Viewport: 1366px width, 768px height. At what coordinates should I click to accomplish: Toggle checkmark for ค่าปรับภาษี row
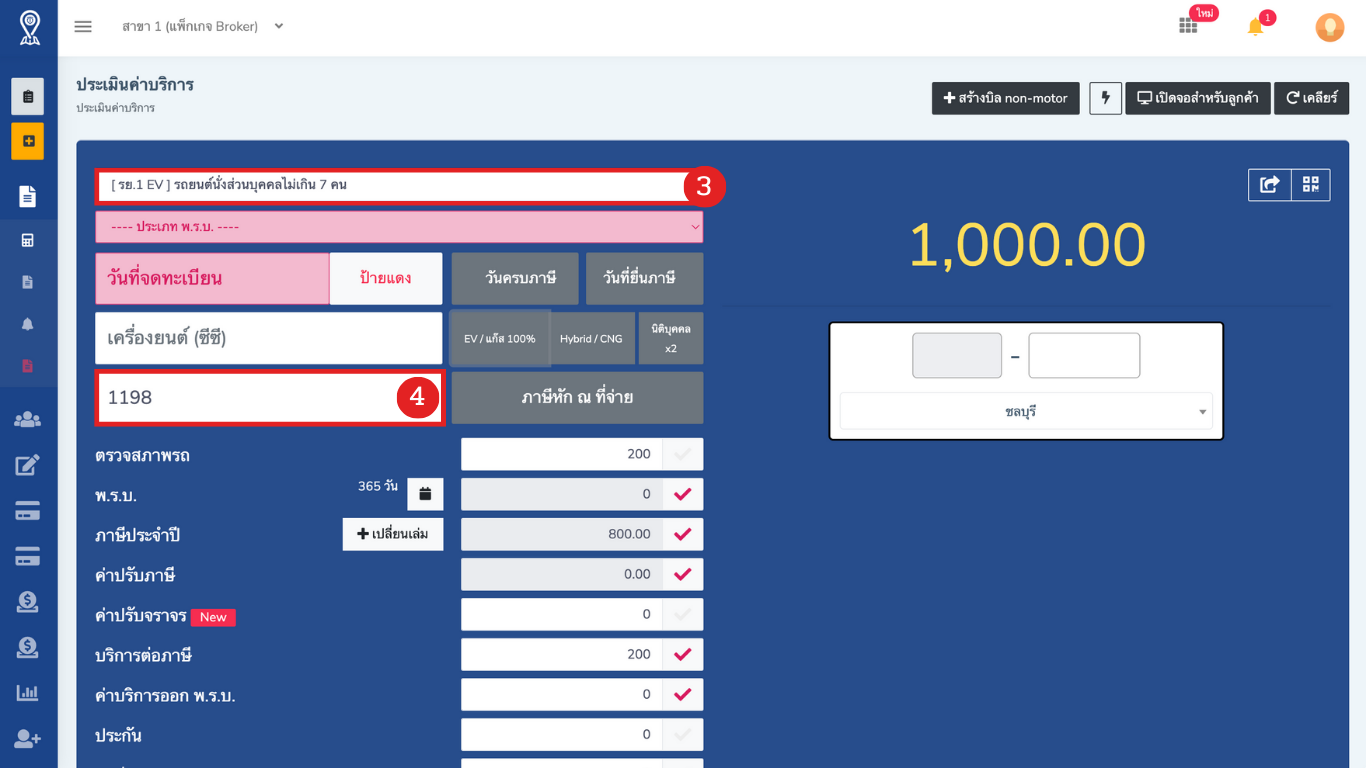pyautogui.click(x=683, y=574)
